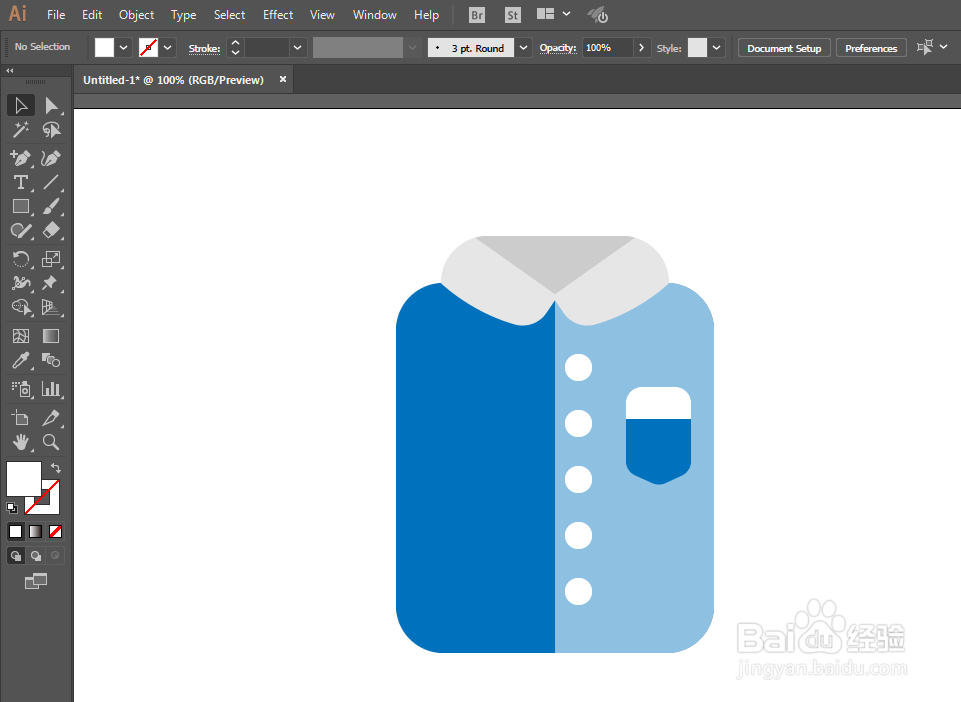
Task: Activate the Scale tool
Action: [51, 259]
